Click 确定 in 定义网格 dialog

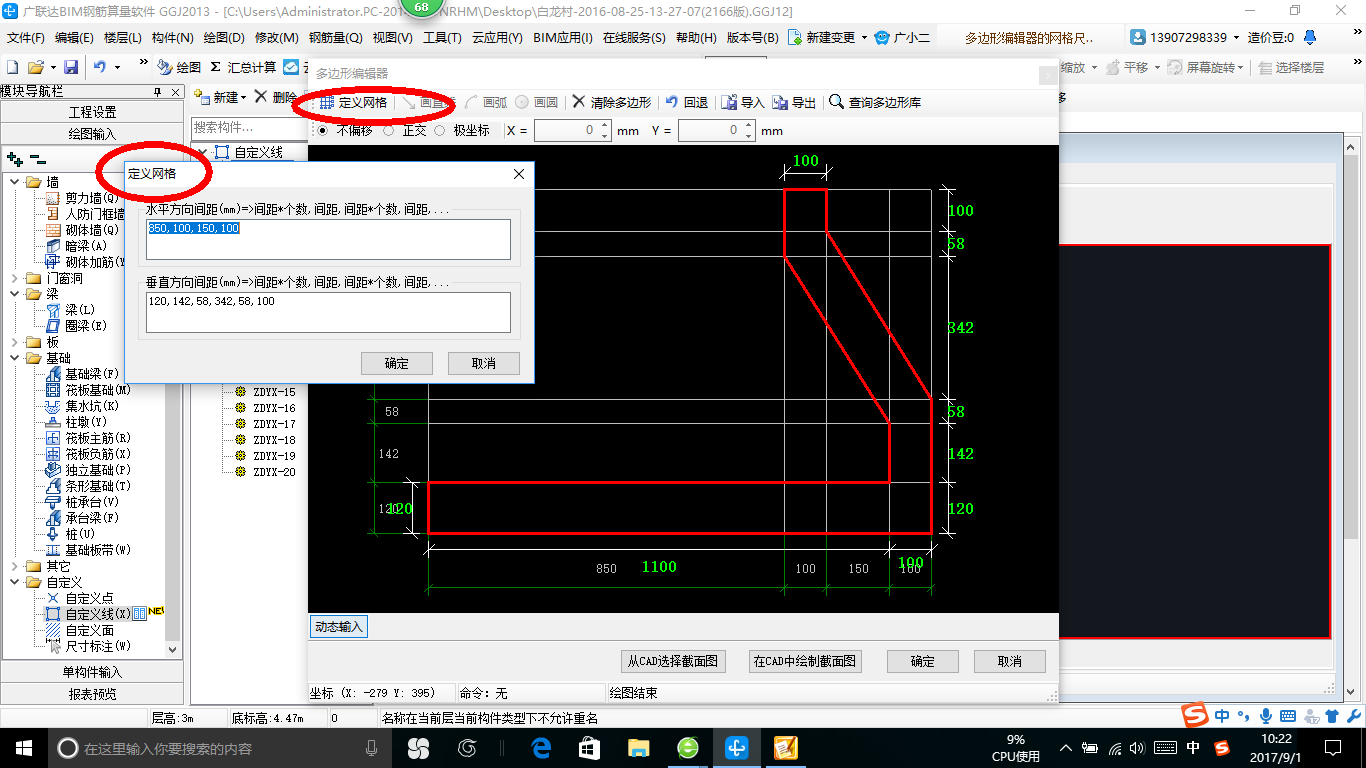(397, 363)
